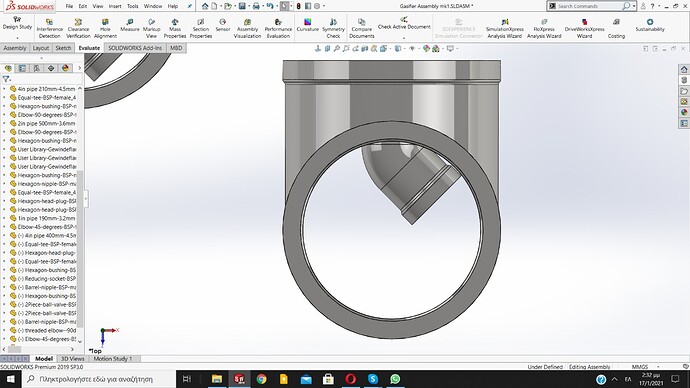
Task: Open the Costing tool
Action: (x=616, y=29)
